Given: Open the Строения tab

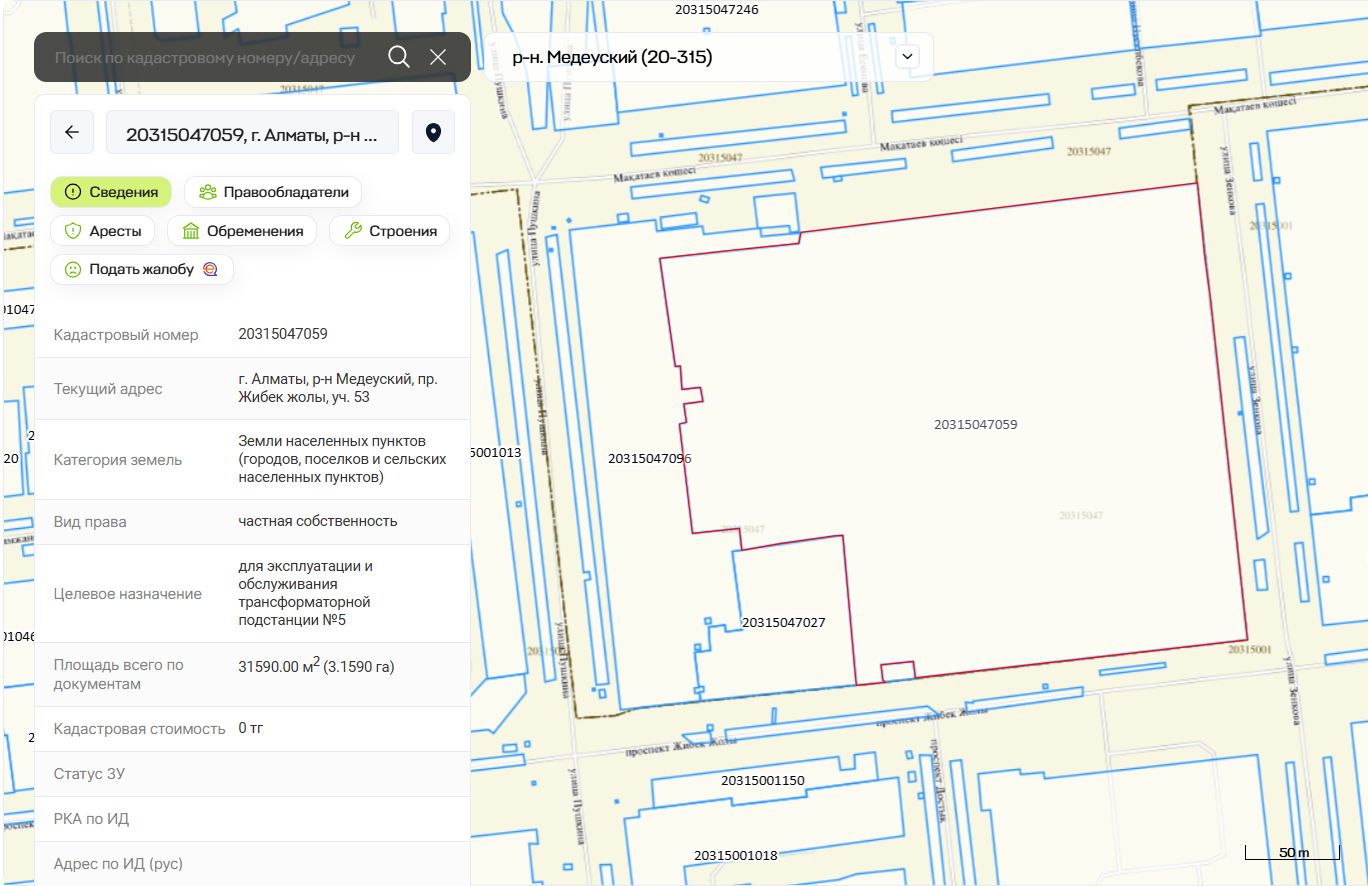Looking at the screenshot, I should [x=389, y=231].
